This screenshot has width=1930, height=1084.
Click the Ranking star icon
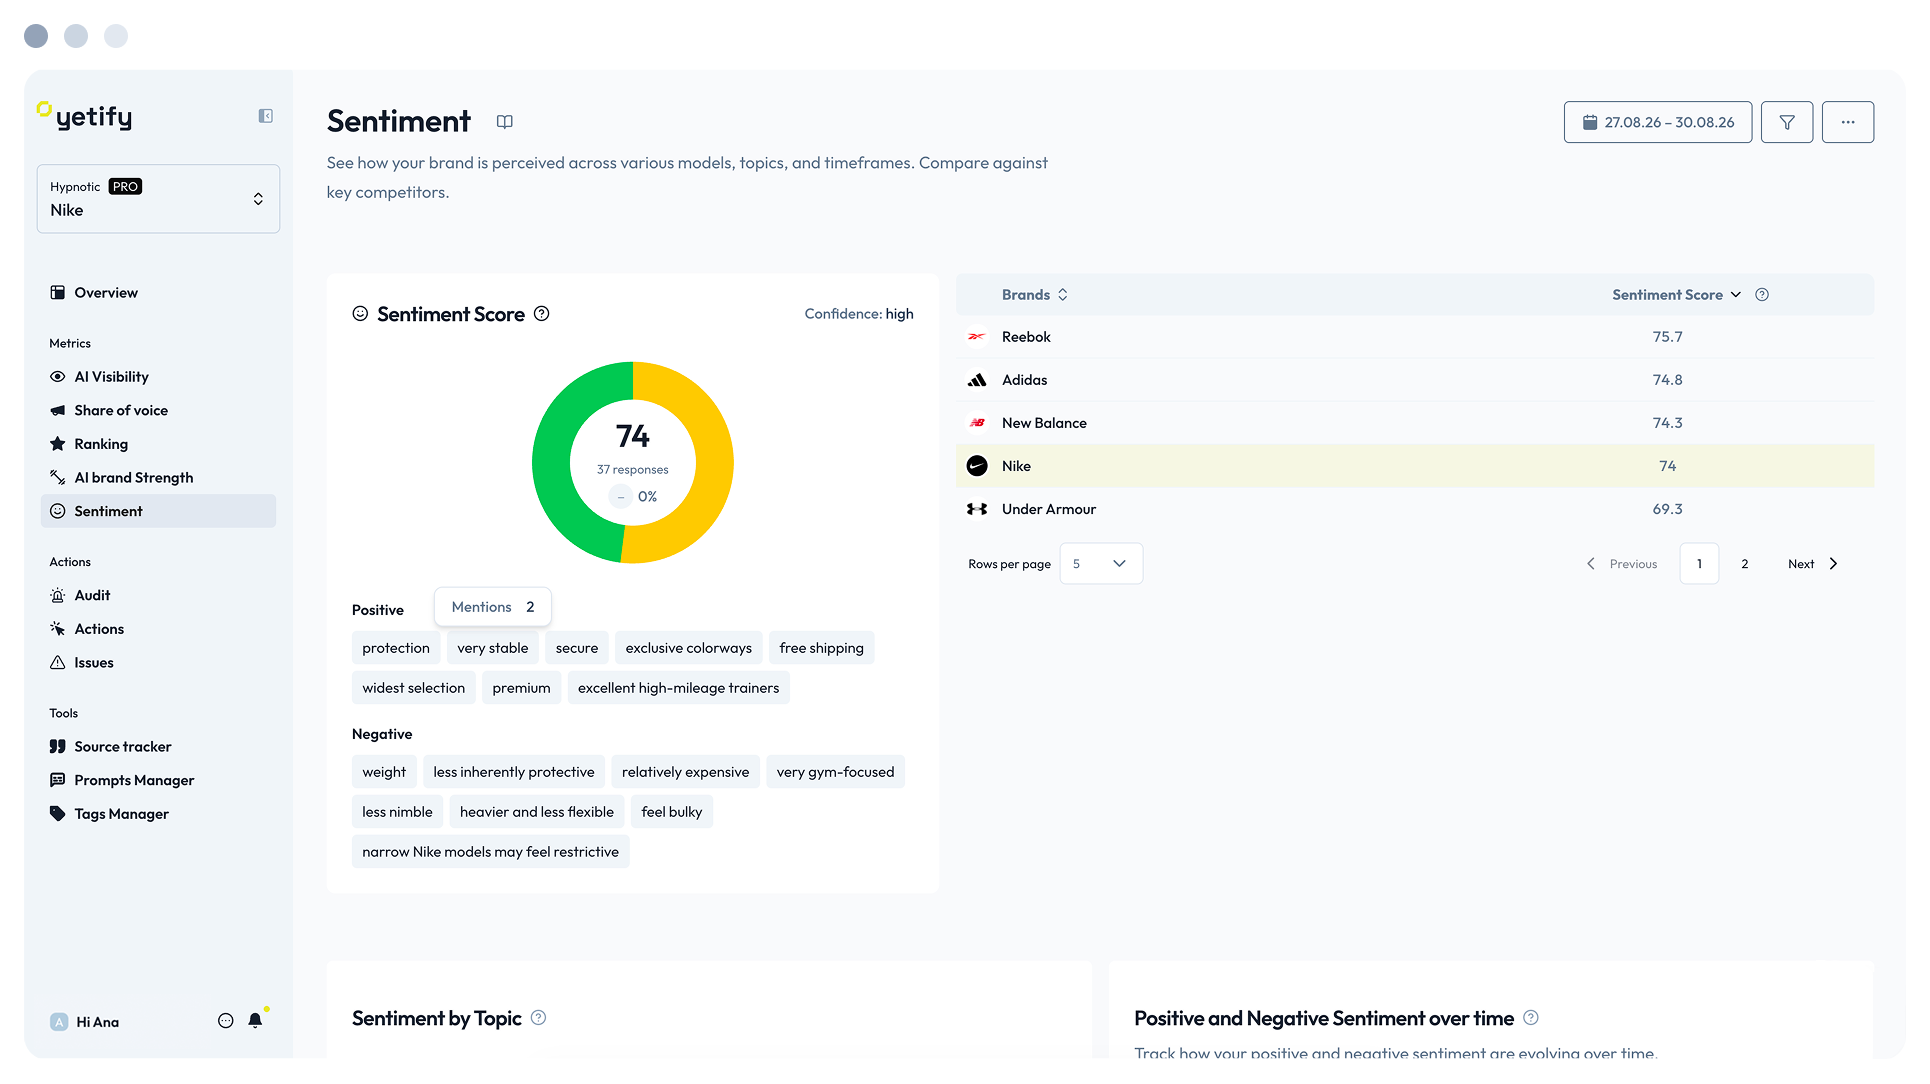pyautogui.click(x=58, y=444)
